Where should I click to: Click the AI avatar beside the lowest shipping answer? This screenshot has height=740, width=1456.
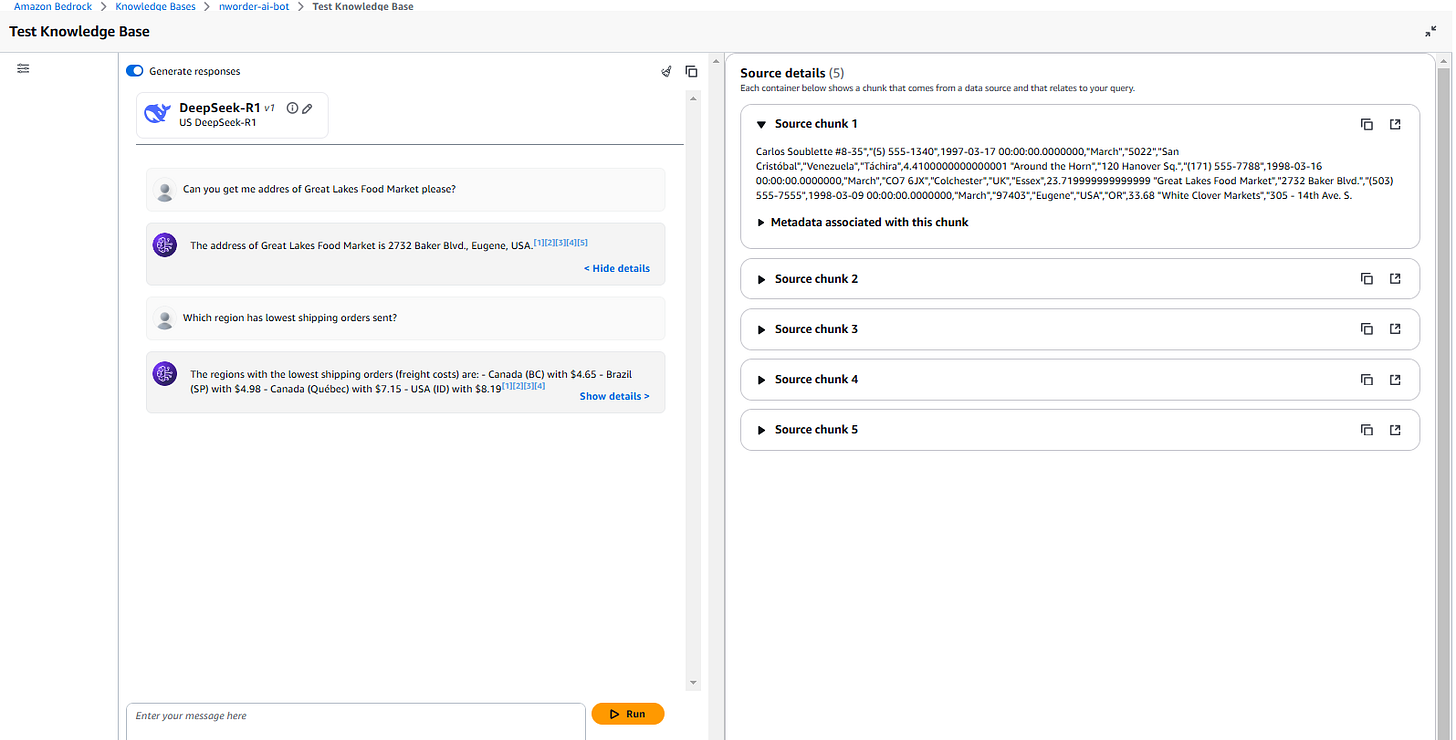(x=165, y=374)
